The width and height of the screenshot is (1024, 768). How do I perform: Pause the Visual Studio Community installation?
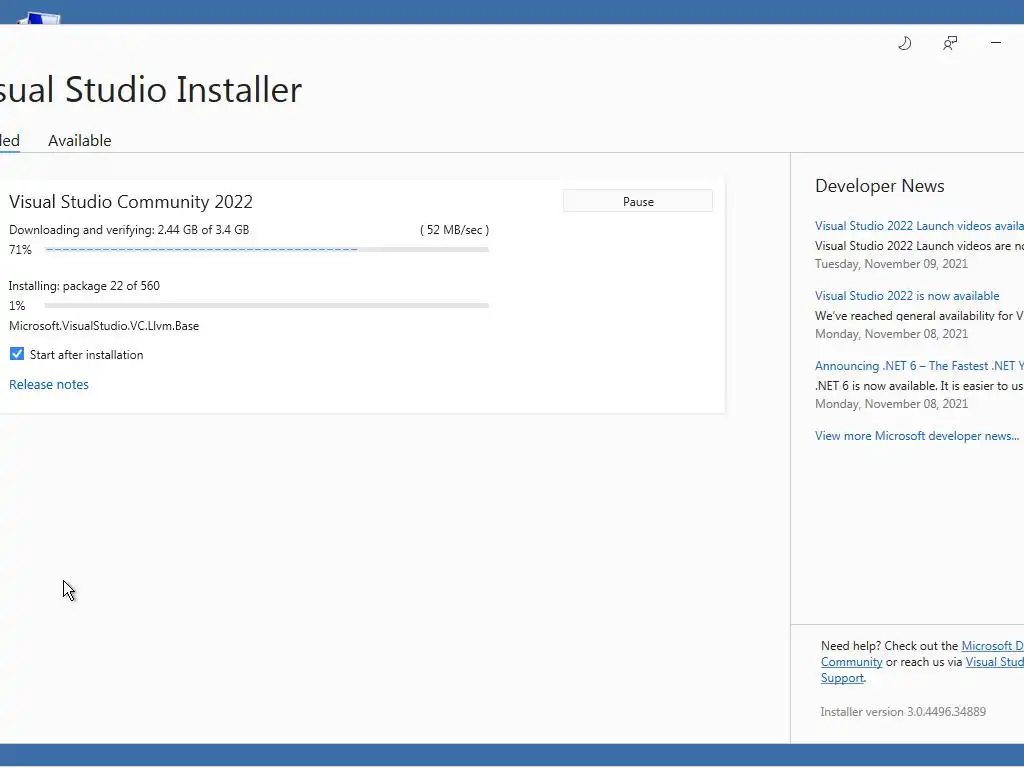pyautogui.click(x=638, y=201)
